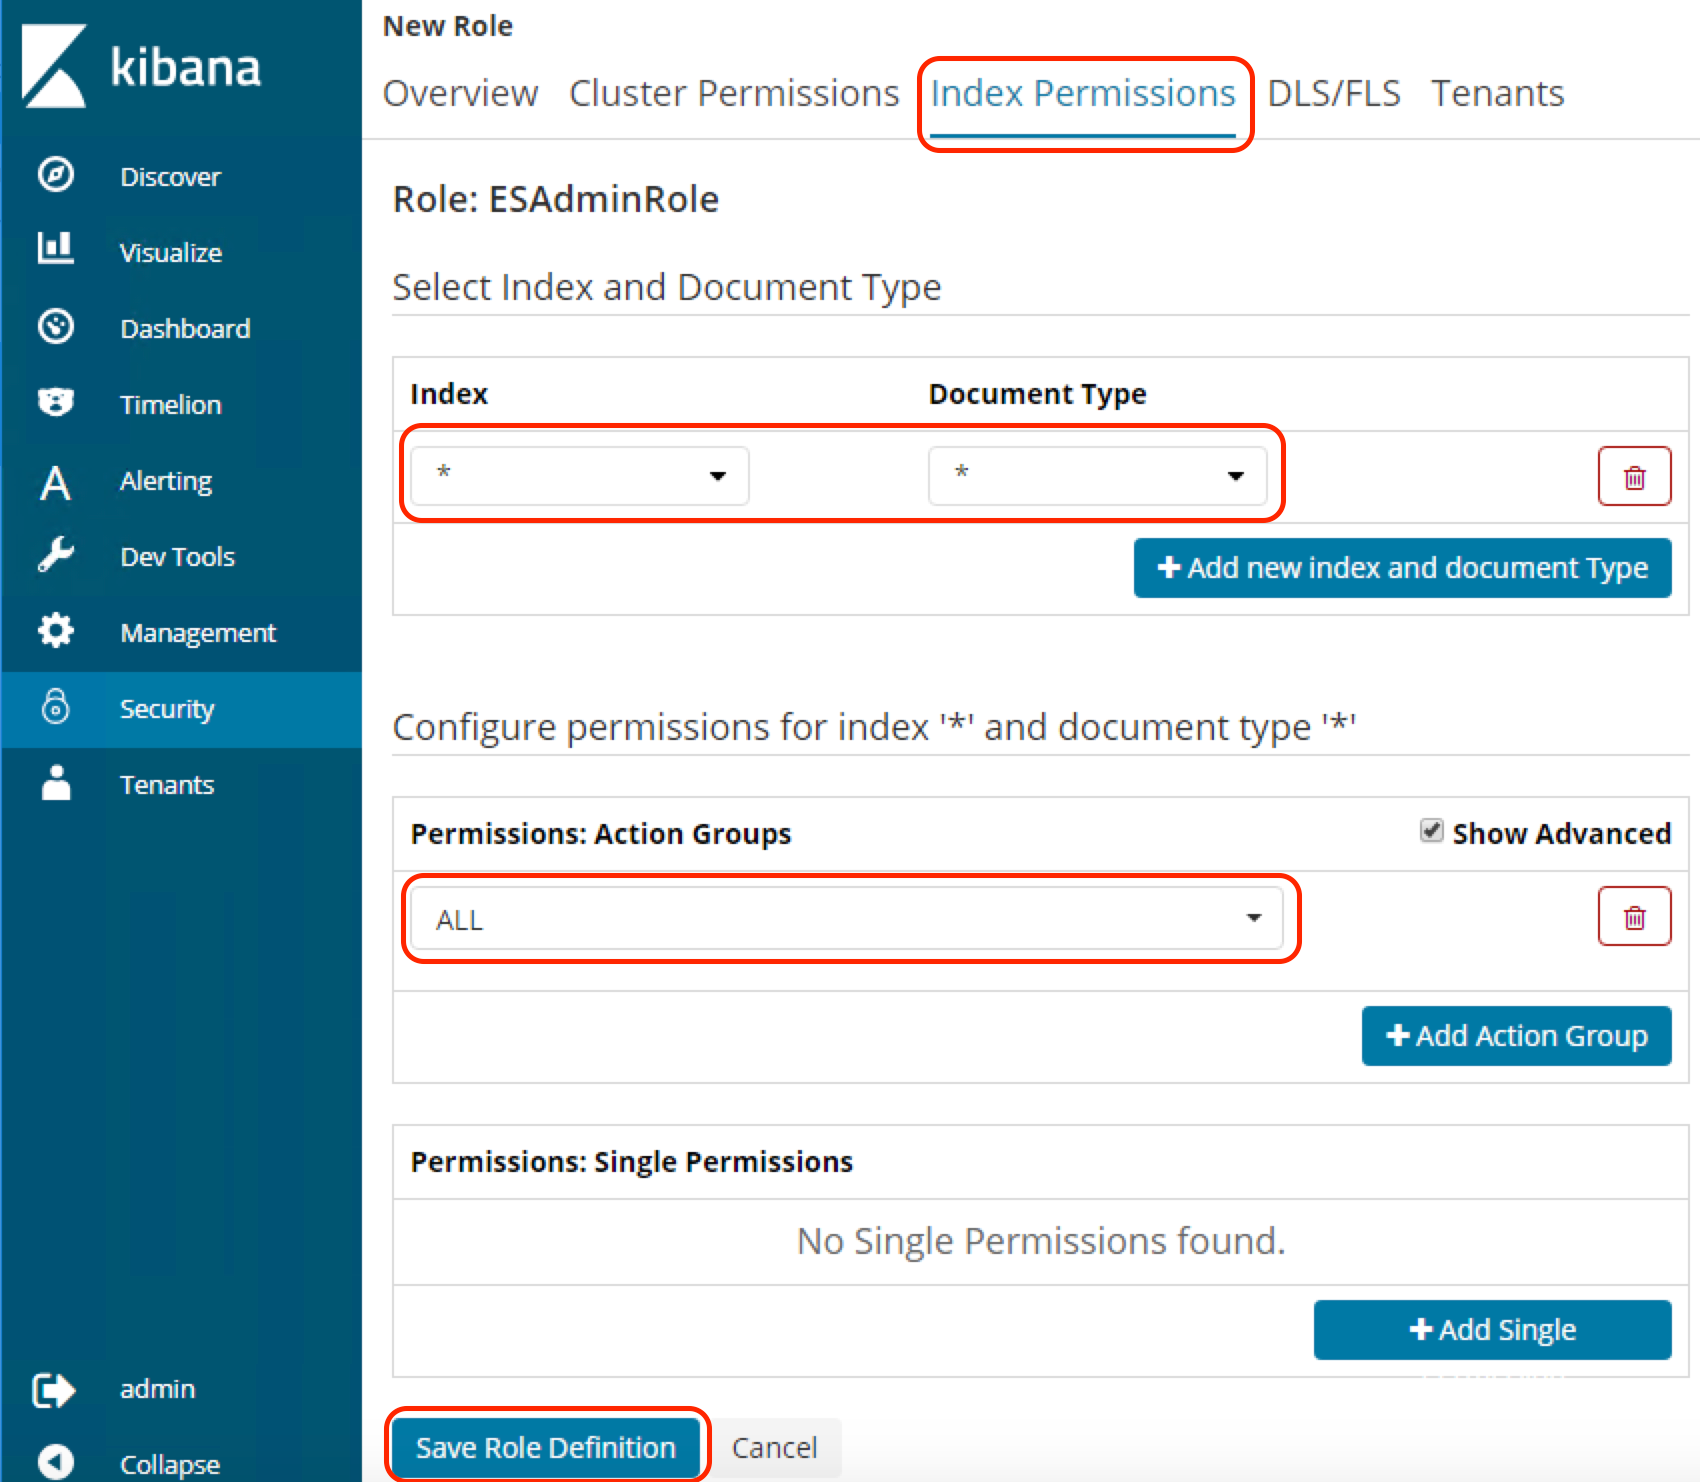Switch to the DLS/FLS tab
The image size is (1700, 1482).
coord(1334,93)
